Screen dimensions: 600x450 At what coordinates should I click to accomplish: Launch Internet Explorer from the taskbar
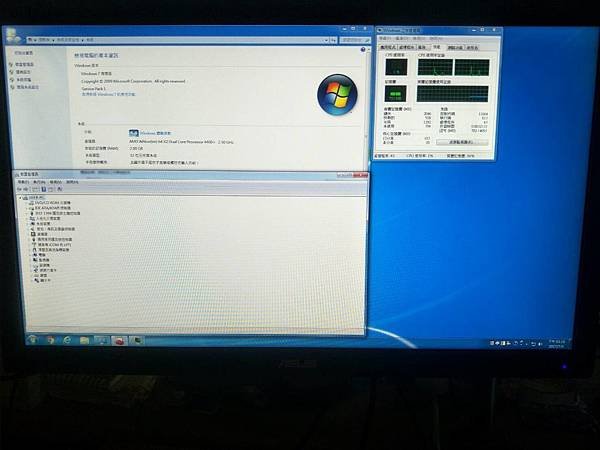pyautogui.click(x=67, y=340)
